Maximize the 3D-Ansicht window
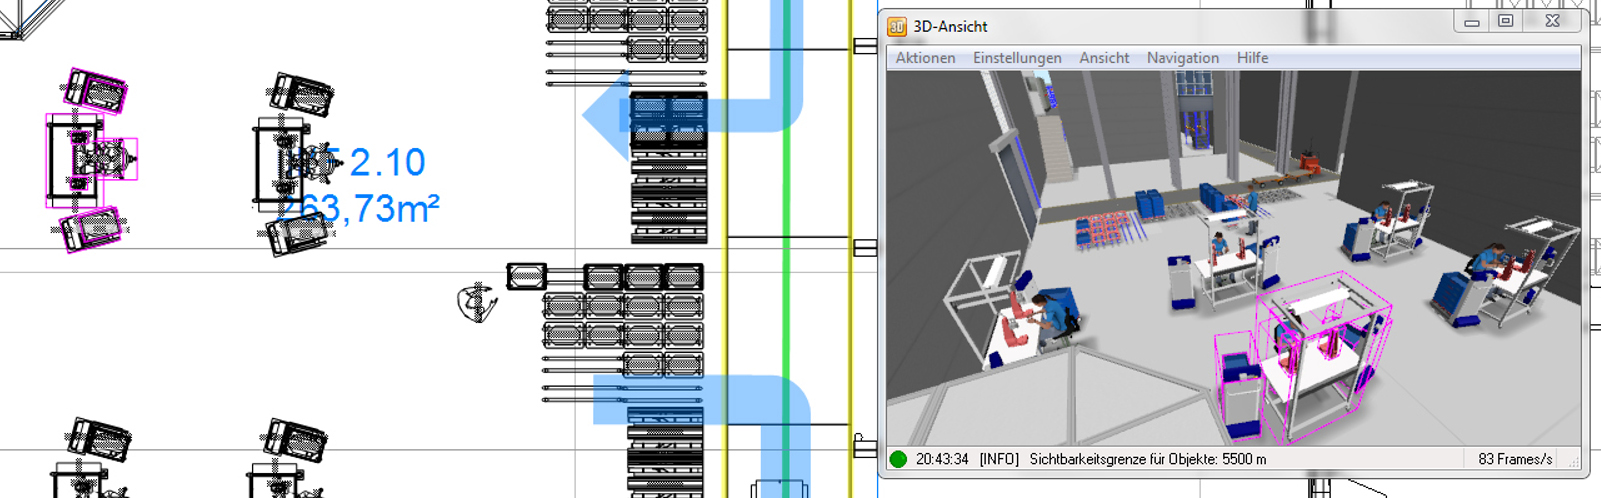Image resolution: width=1601 pixels, height=498 pixels. point(1506,21)
